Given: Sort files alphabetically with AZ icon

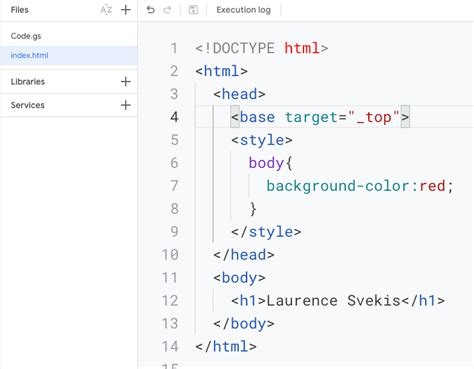Looking at the screenshot, I should point(106,10).
